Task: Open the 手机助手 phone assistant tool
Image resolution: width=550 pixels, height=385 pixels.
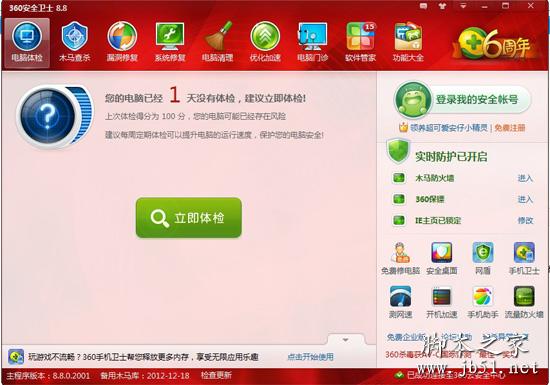Action: click(x=483, y=302)
